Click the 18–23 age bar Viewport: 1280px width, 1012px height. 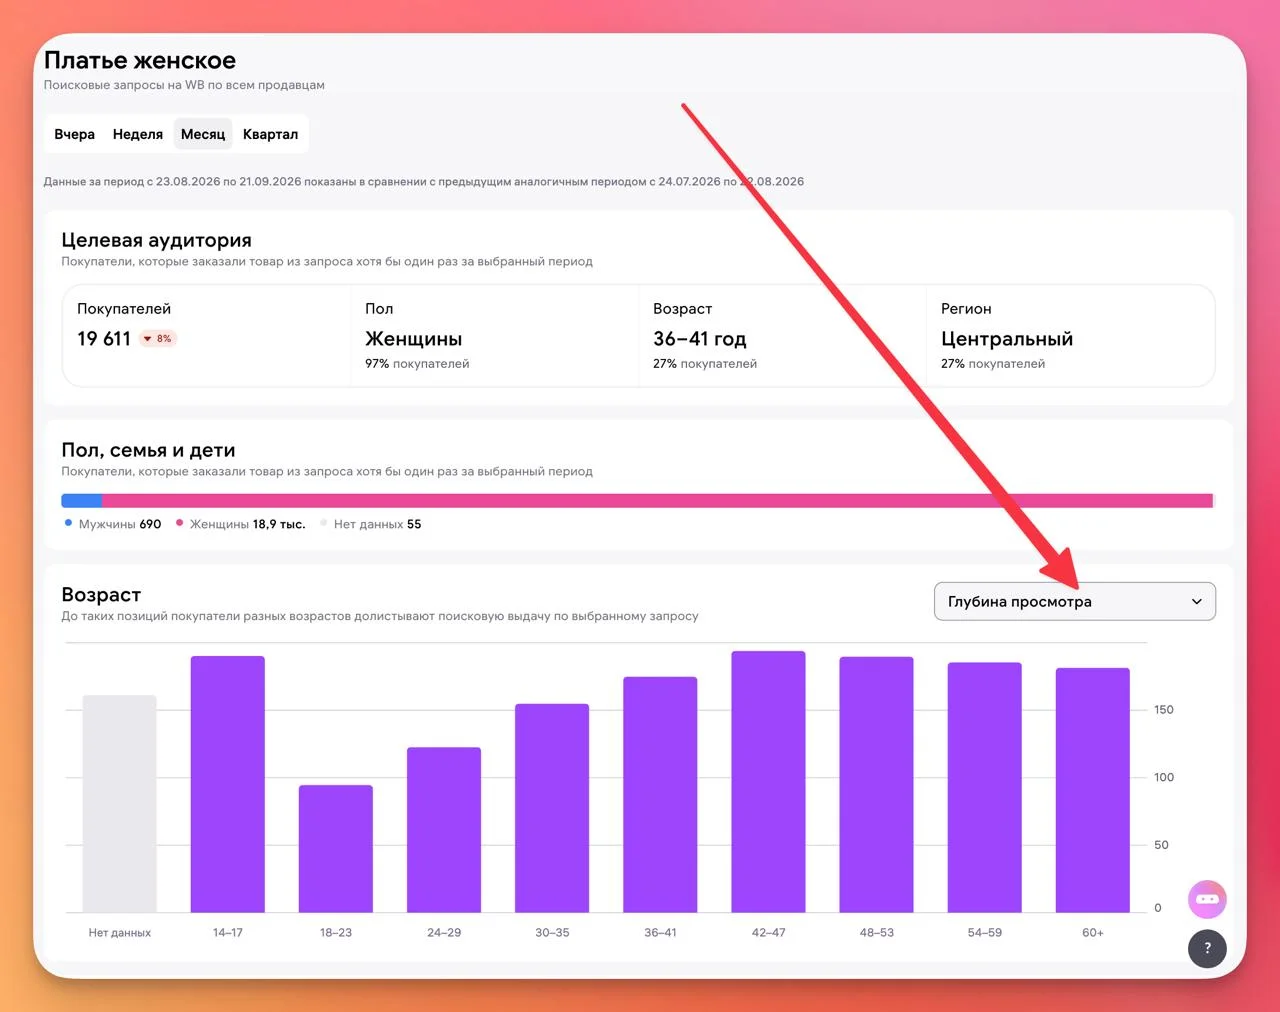click(336, 849)
